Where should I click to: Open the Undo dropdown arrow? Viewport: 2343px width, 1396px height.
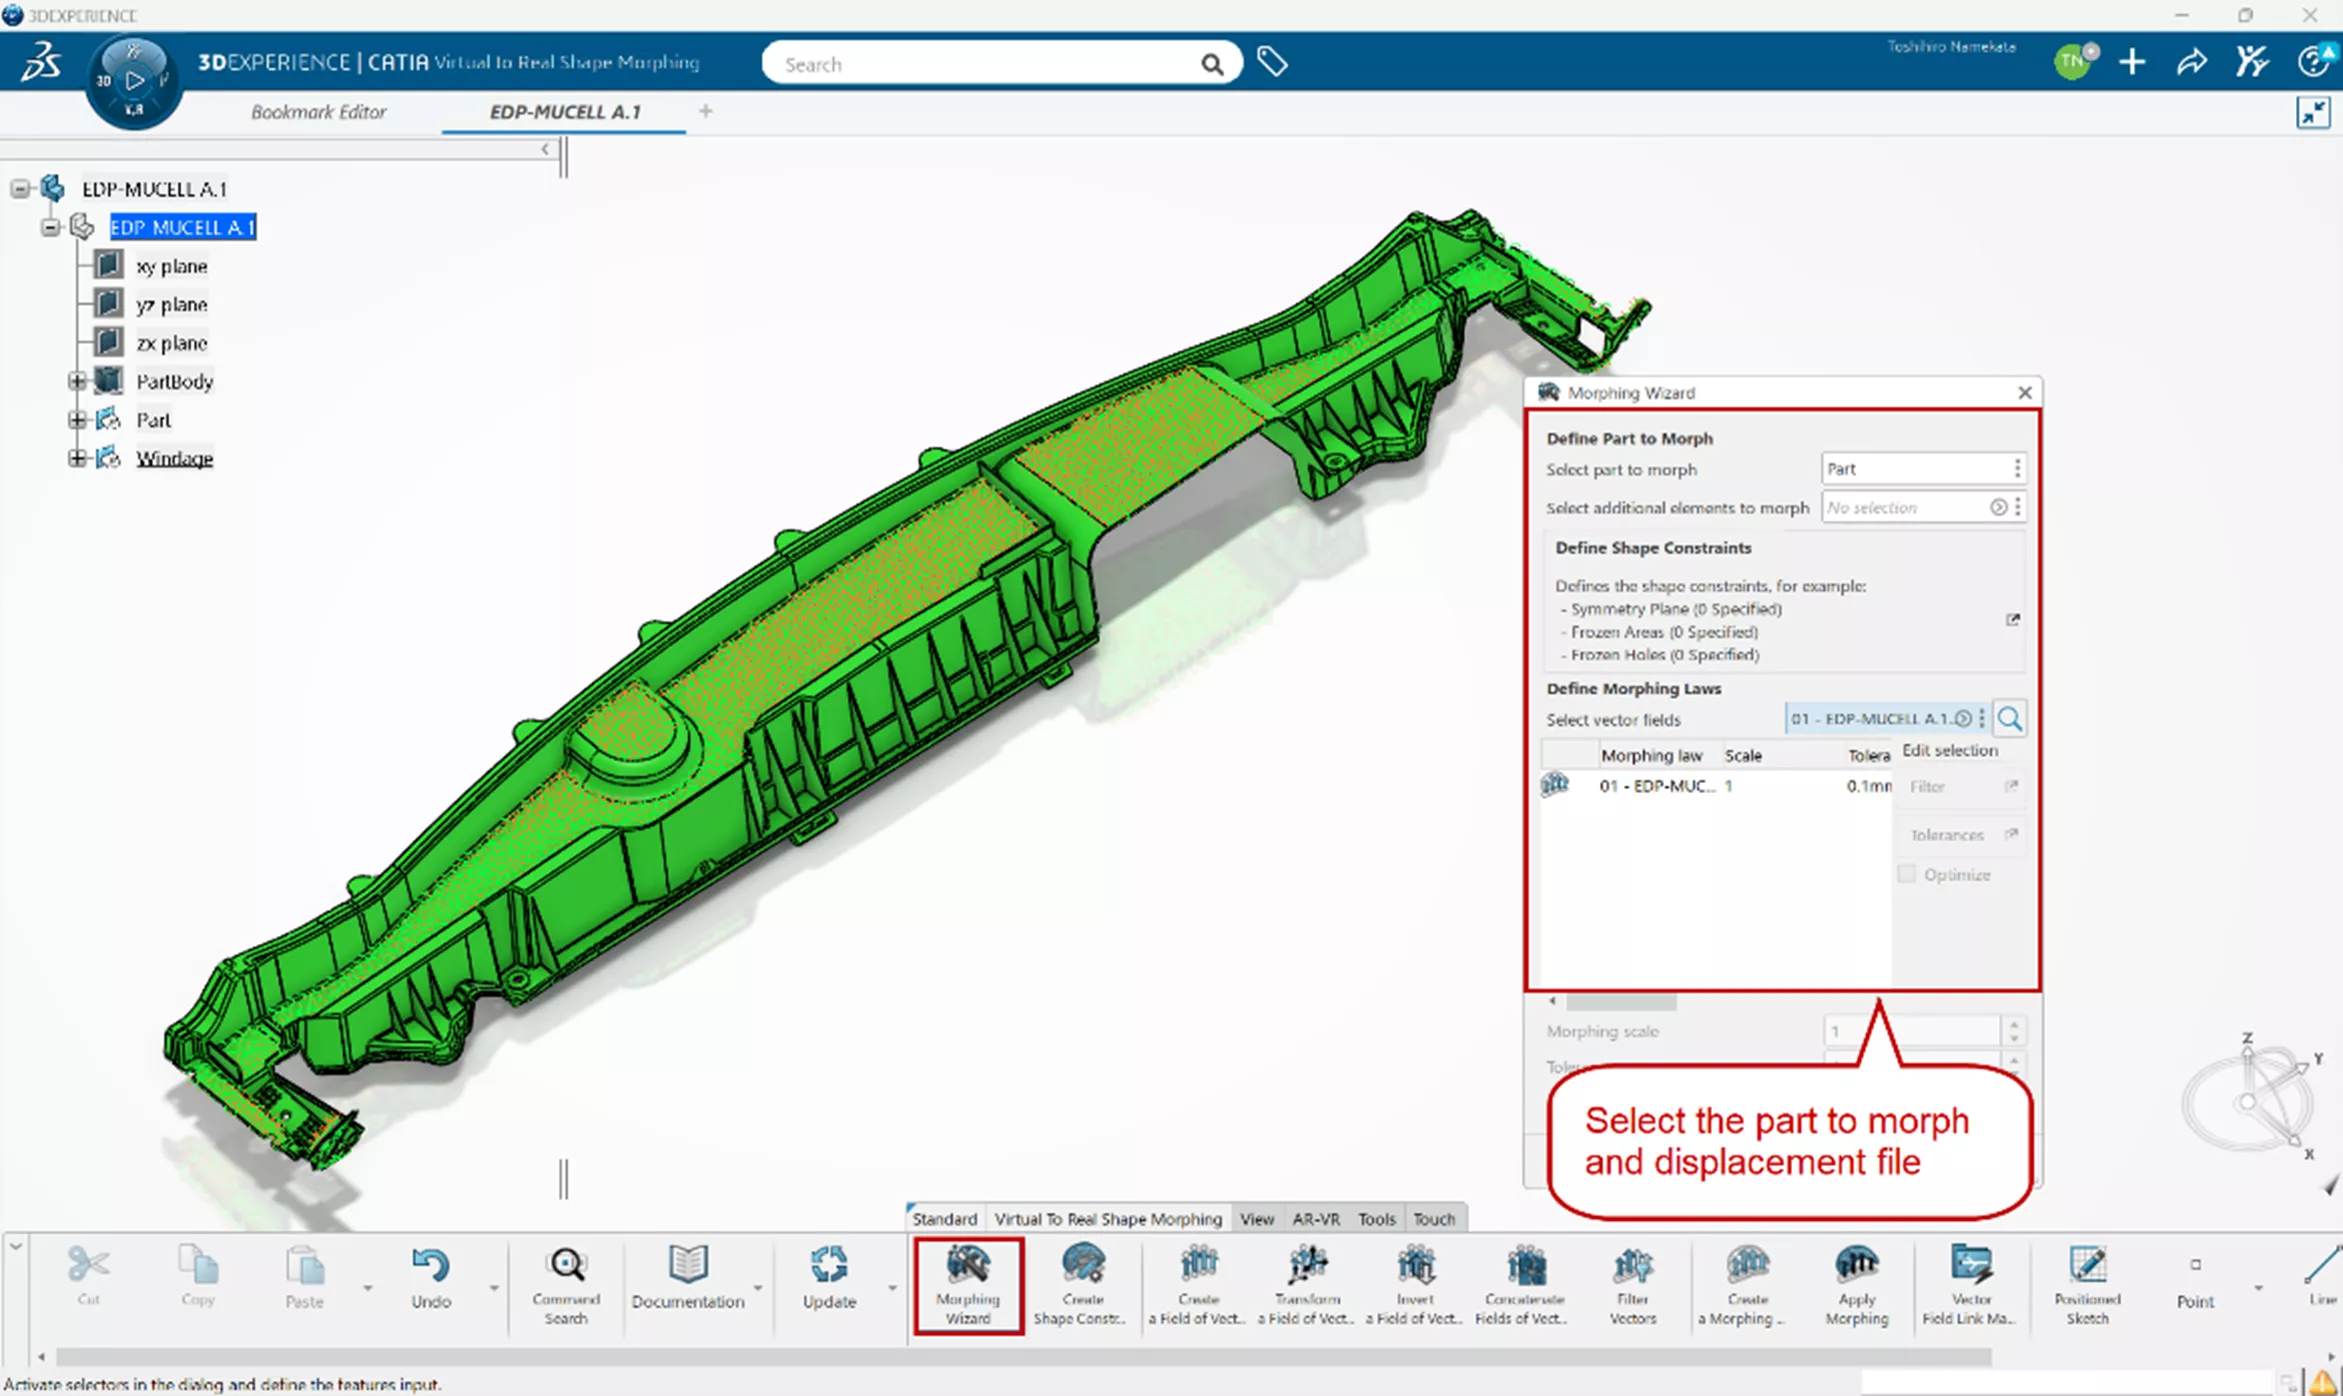[x=494, y=1288]
